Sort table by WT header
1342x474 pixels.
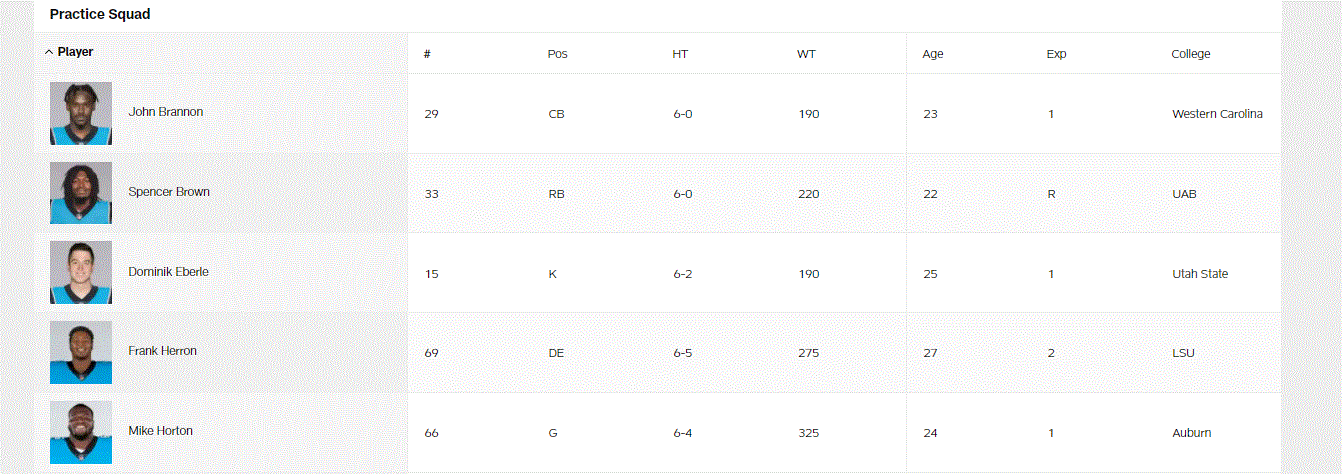[806, 54]
